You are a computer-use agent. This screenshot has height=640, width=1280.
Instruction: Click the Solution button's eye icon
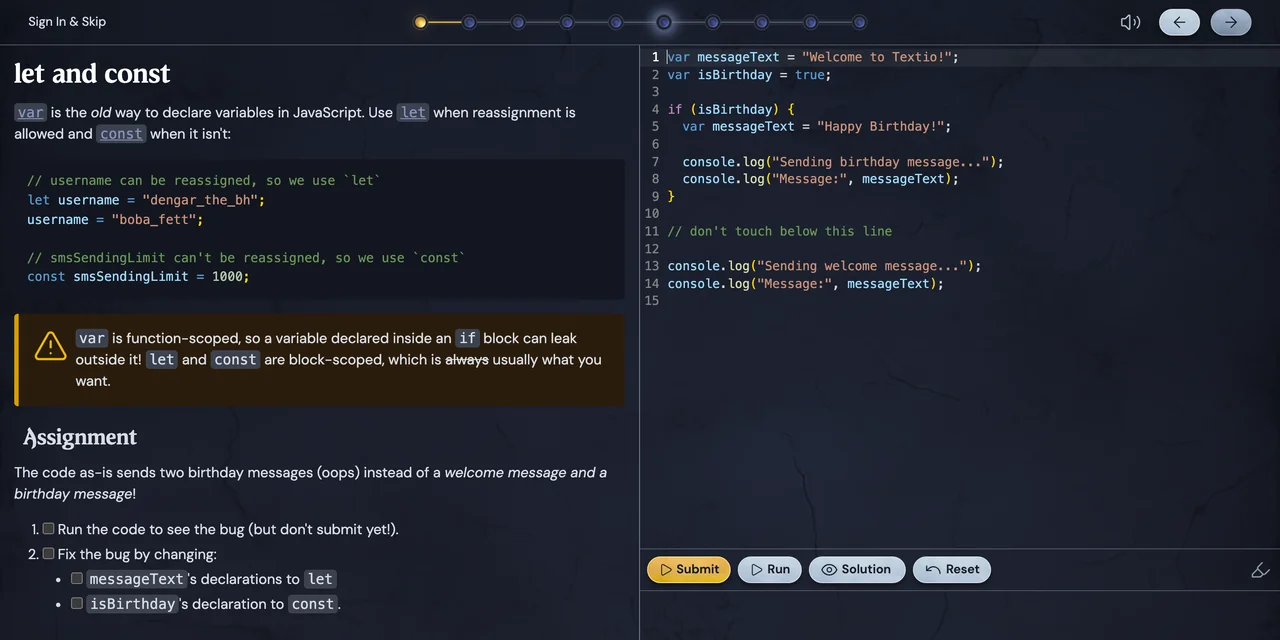point(829,569)
